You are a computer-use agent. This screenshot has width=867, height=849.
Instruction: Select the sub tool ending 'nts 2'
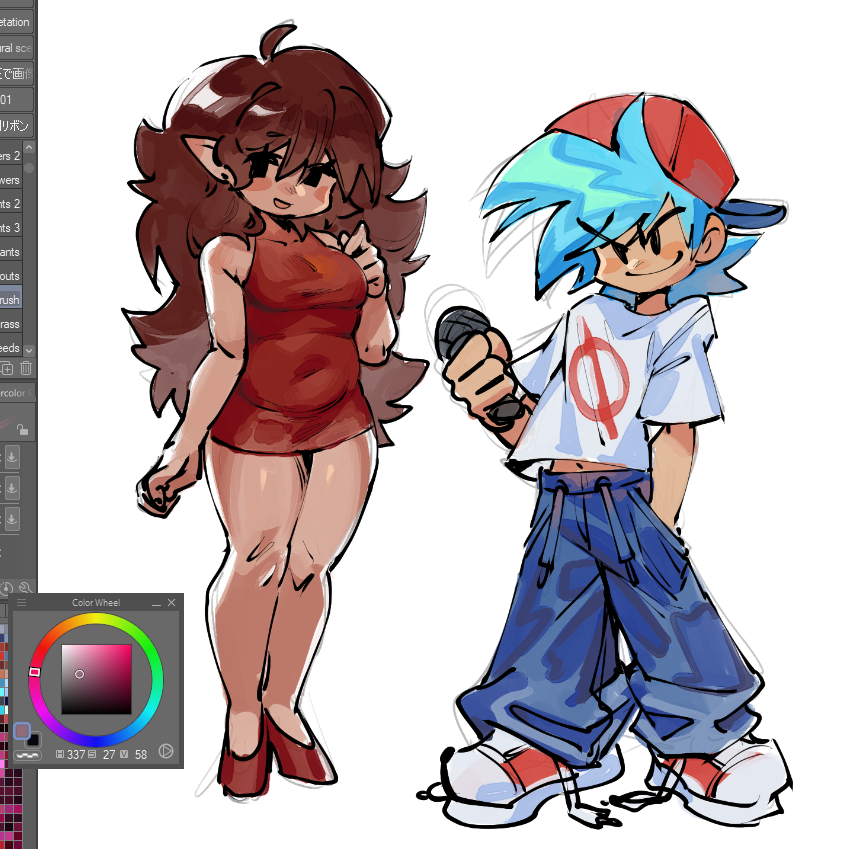click(11, 204)
